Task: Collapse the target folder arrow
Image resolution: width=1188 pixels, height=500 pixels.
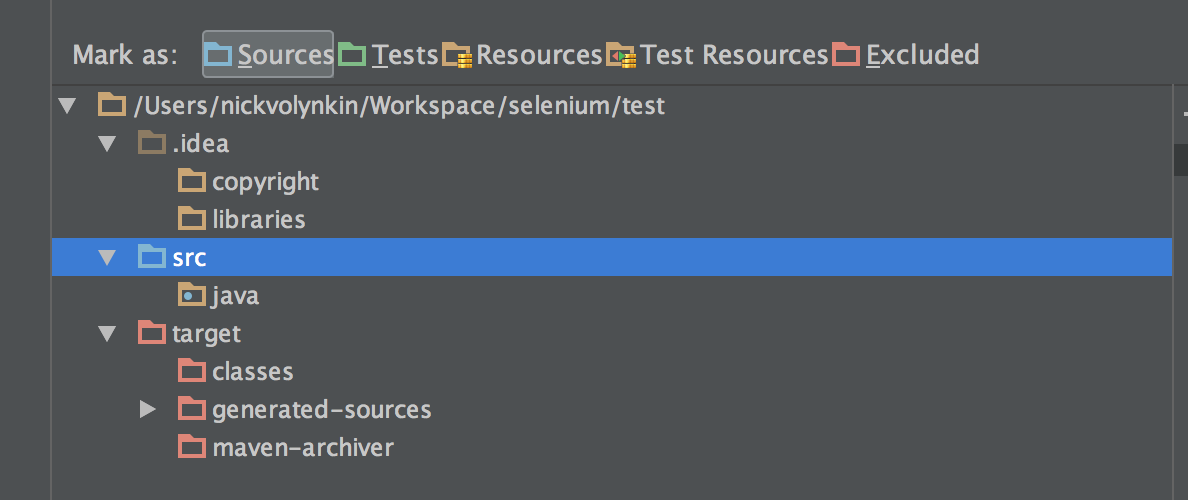Action: (107, 334)
